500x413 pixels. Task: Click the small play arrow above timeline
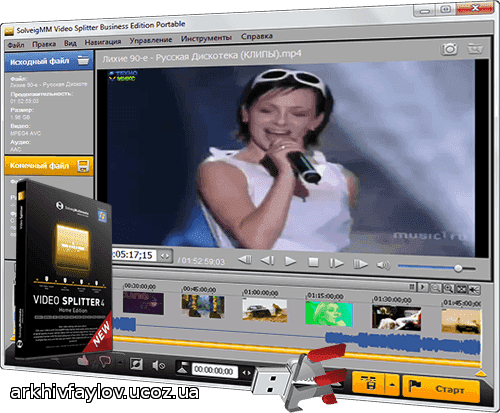[423, 287]
